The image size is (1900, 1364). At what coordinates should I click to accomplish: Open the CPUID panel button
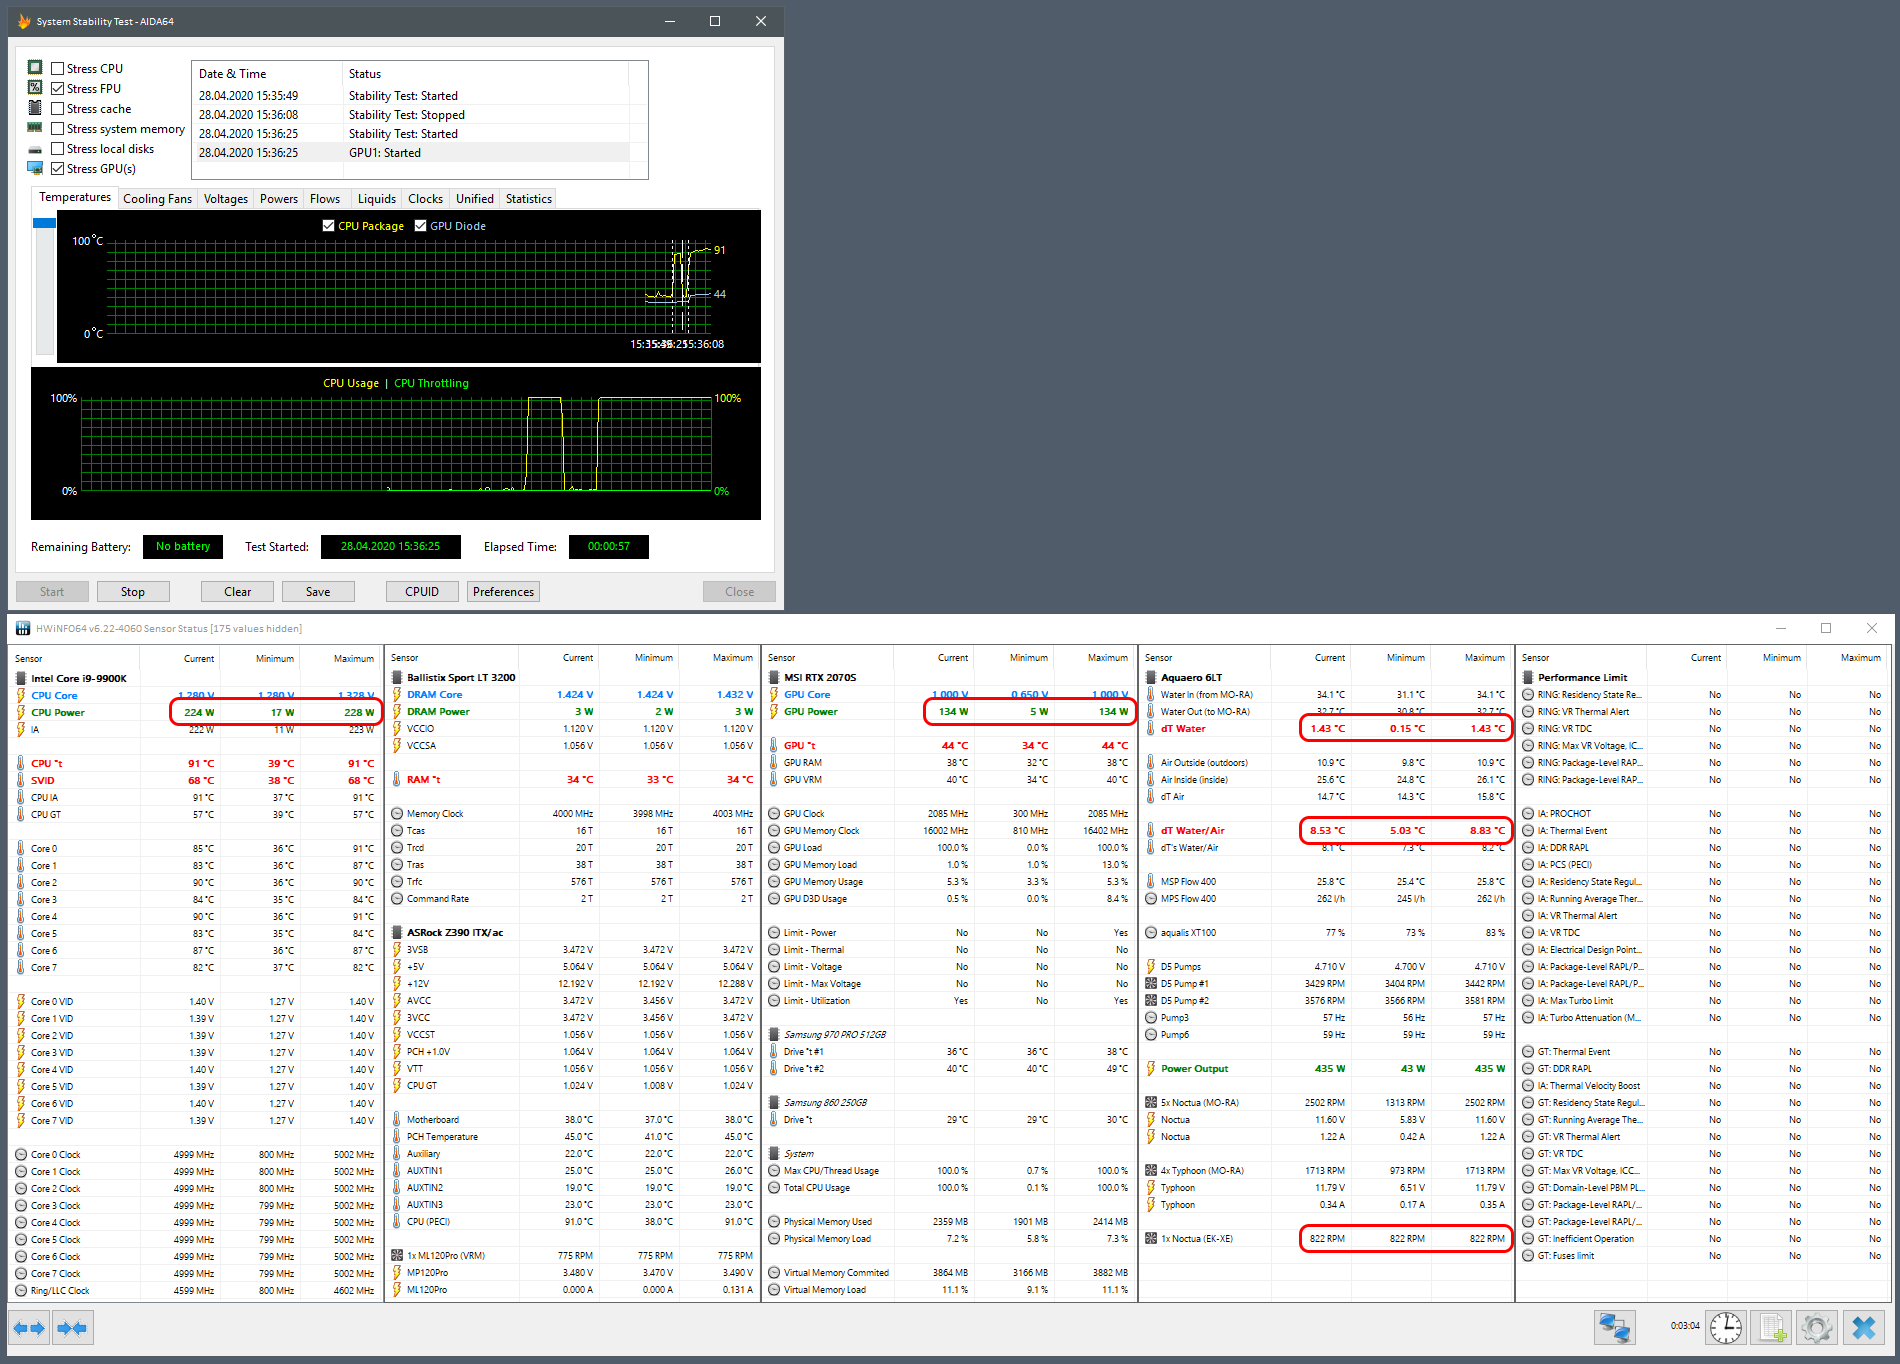pos(422,591)
